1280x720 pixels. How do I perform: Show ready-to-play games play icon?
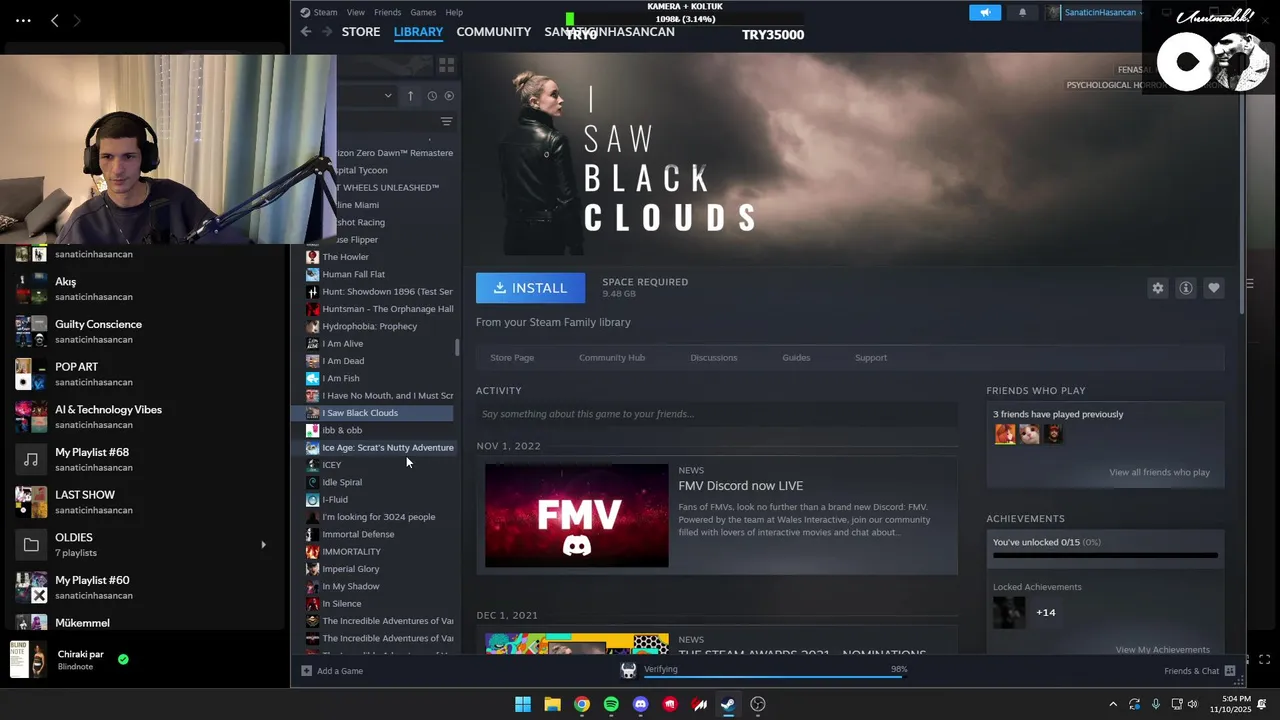(449, 96)
